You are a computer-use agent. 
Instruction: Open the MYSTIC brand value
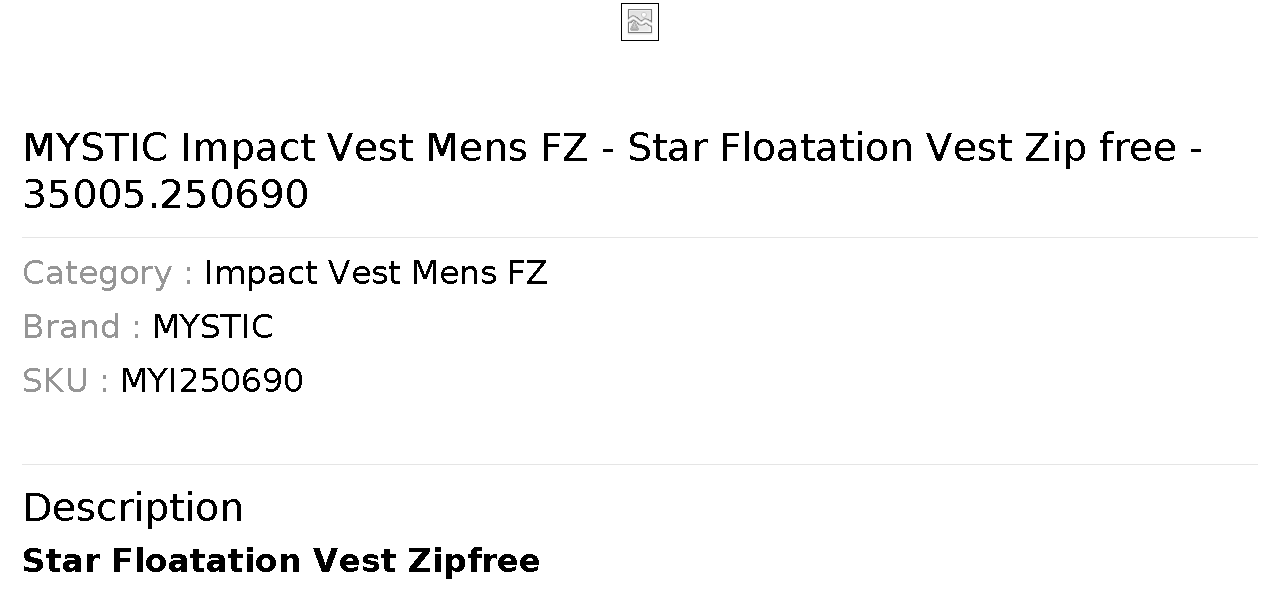[x=212, y=327]
